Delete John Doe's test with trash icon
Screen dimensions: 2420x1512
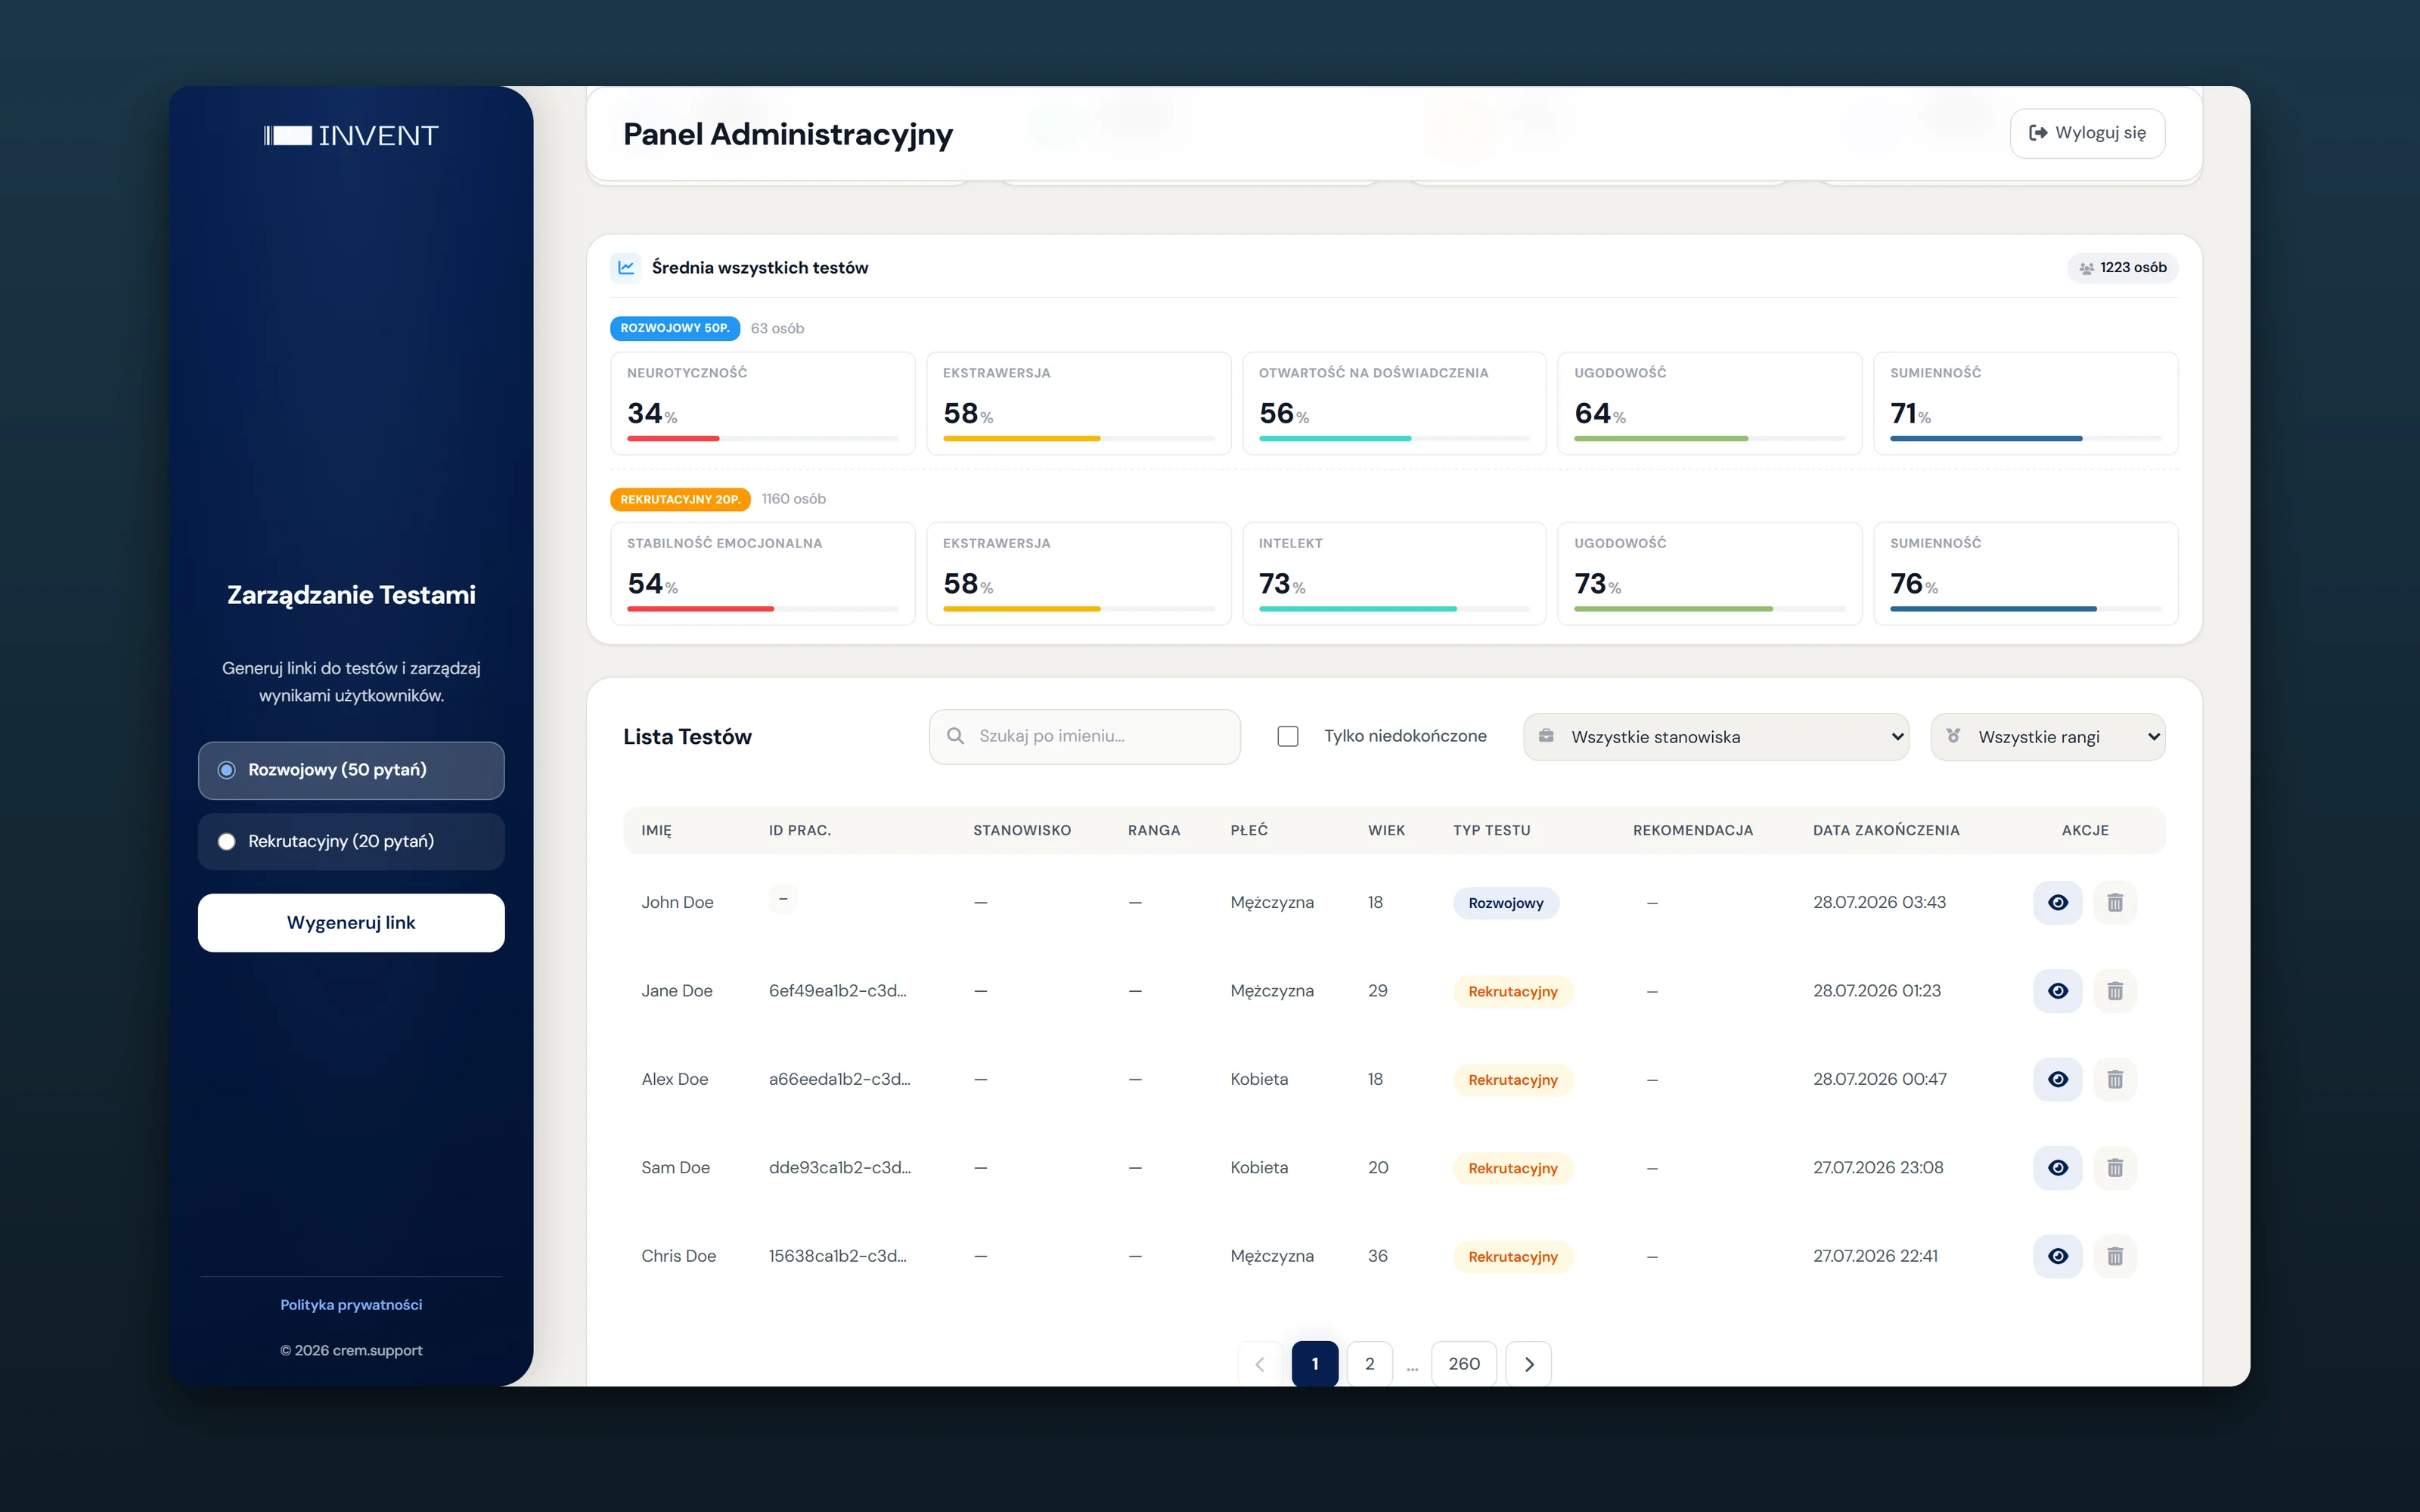pyautogui.click(x=2114, y=902)
